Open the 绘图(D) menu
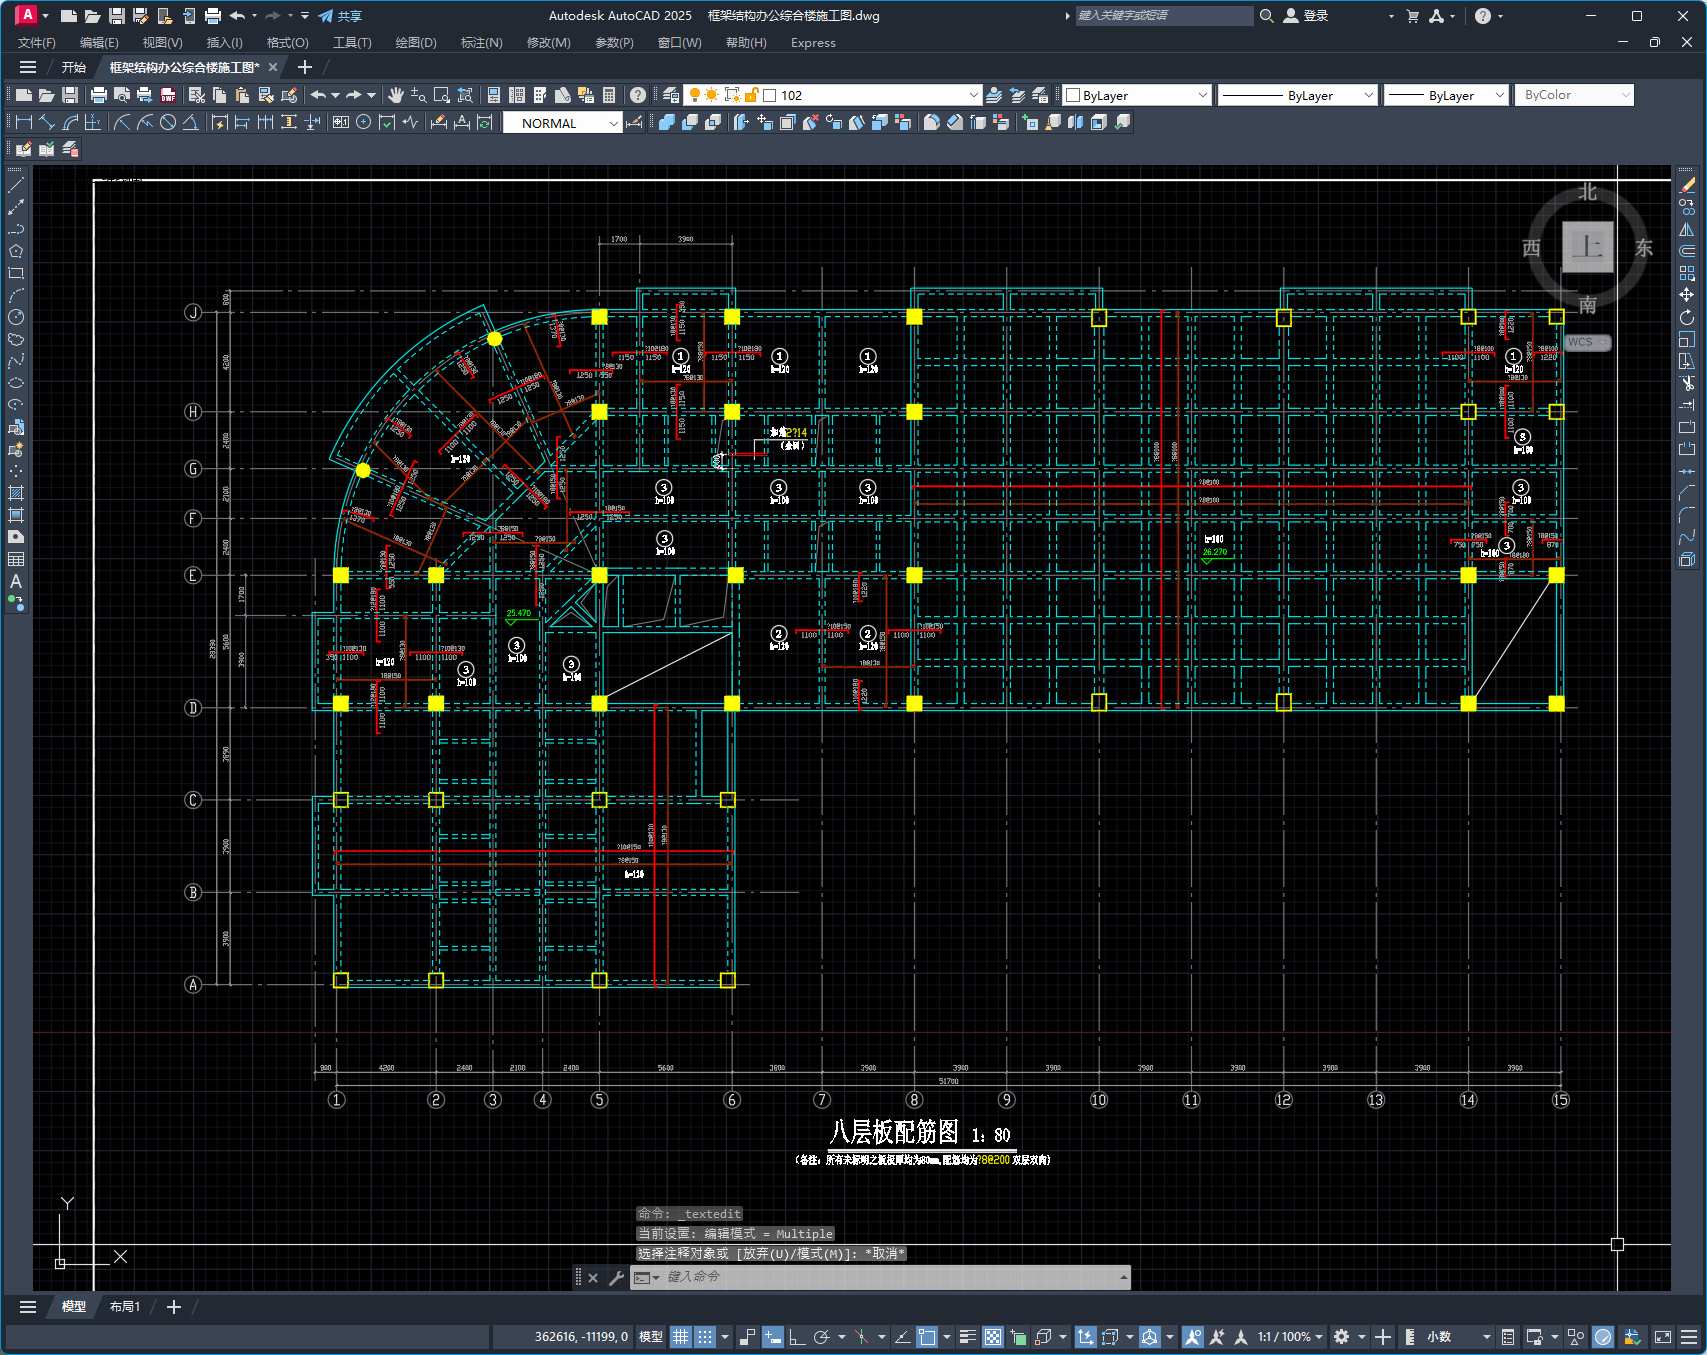This screenshot has width=1707, height=1355. click(416, 43)
